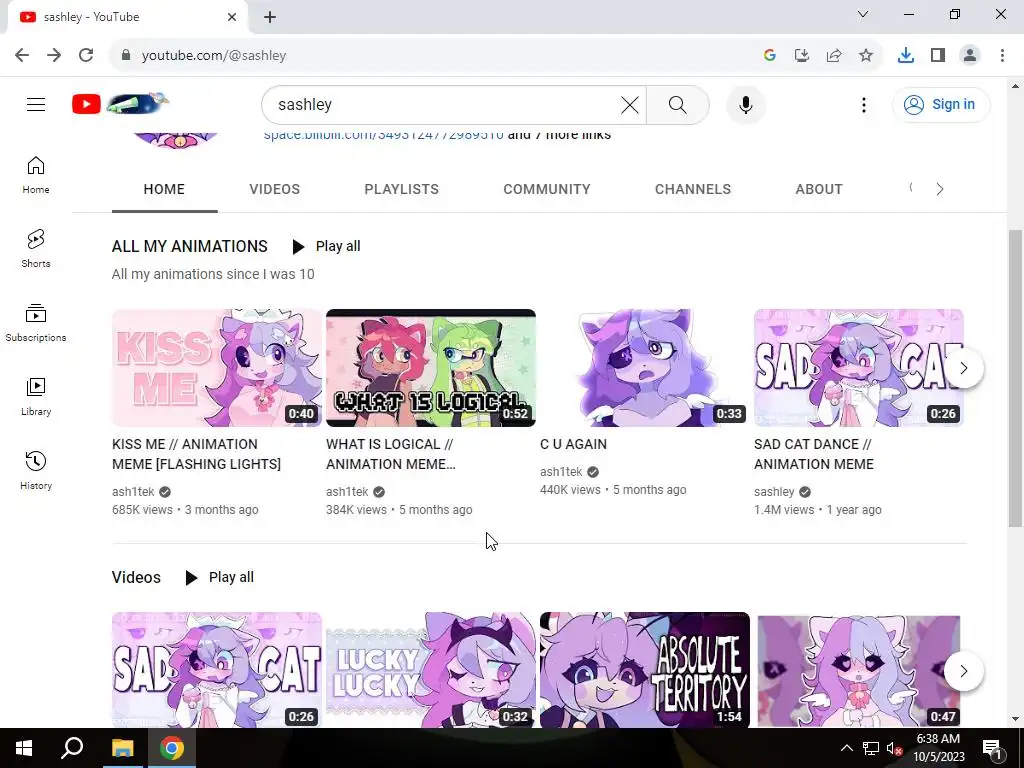Go to Home in the sidebar
This screenshot has height=768, width=1024.
[x=36, y=175]
